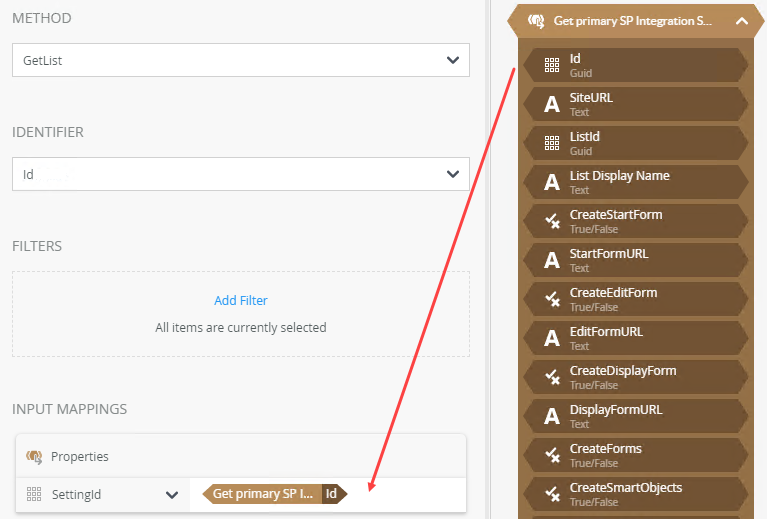Click the SettingId grid icon
The image size is (767, 519).
[34, 495]
